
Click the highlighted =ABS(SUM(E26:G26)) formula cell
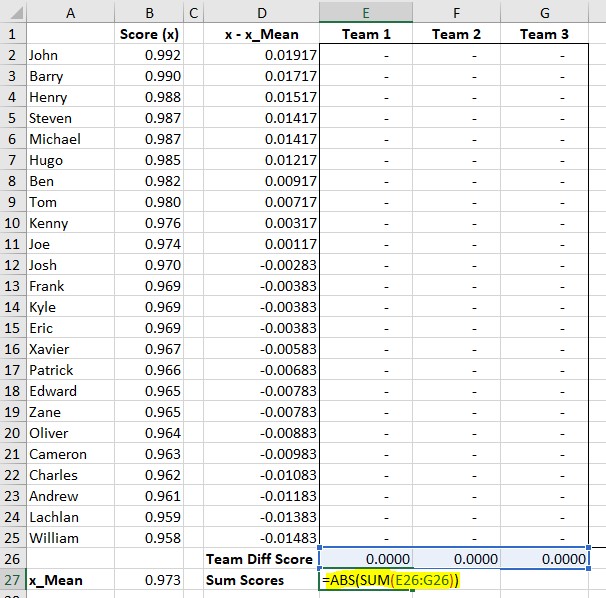click(x=366, y=580)
